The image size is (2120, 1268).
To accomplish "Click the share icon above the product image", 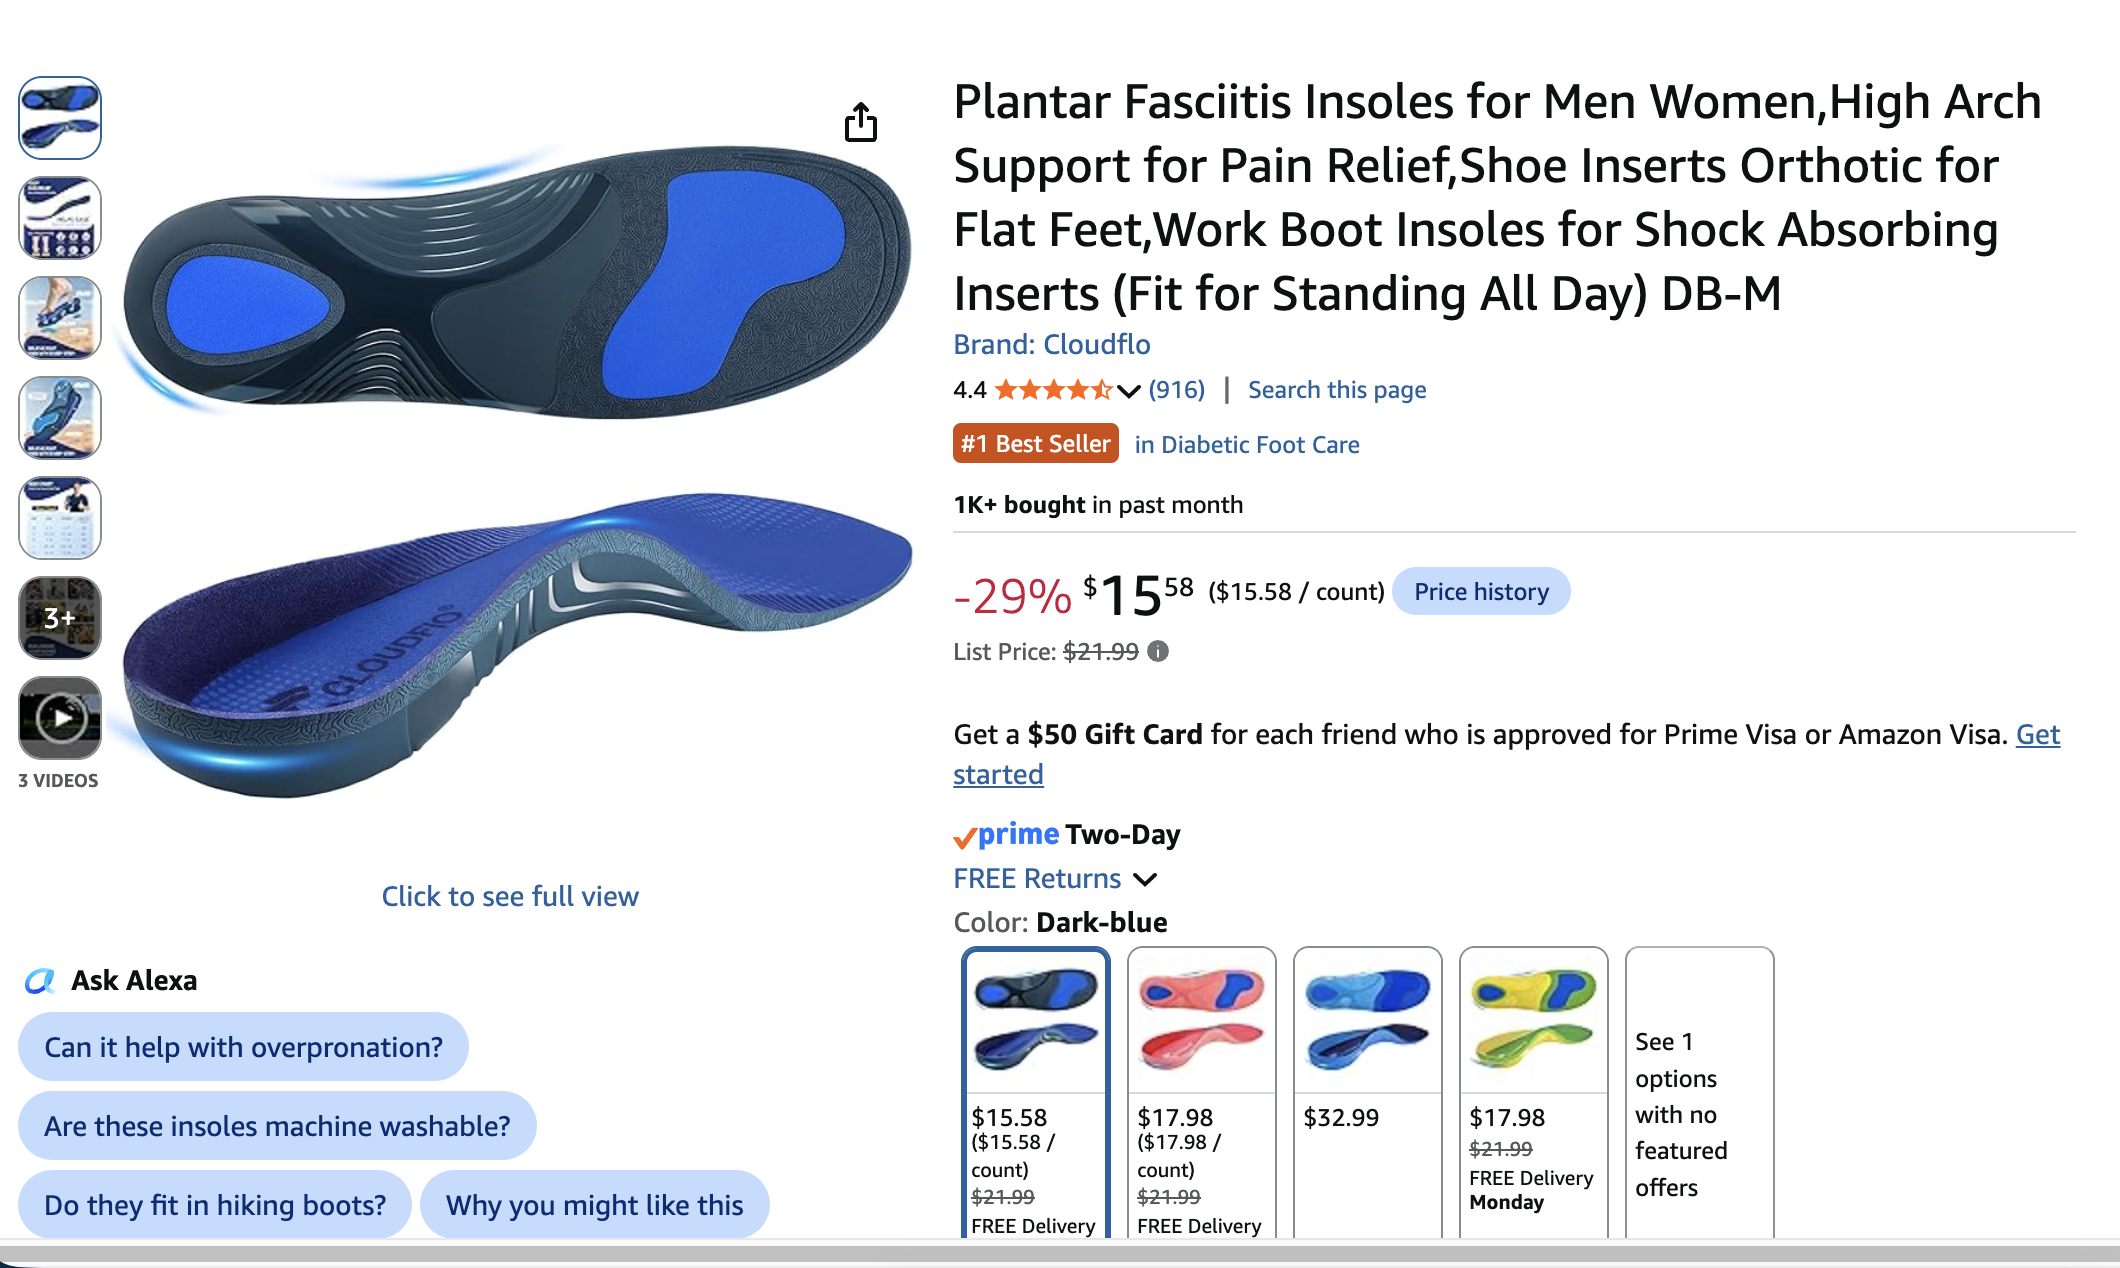I will tap(860, 123).
